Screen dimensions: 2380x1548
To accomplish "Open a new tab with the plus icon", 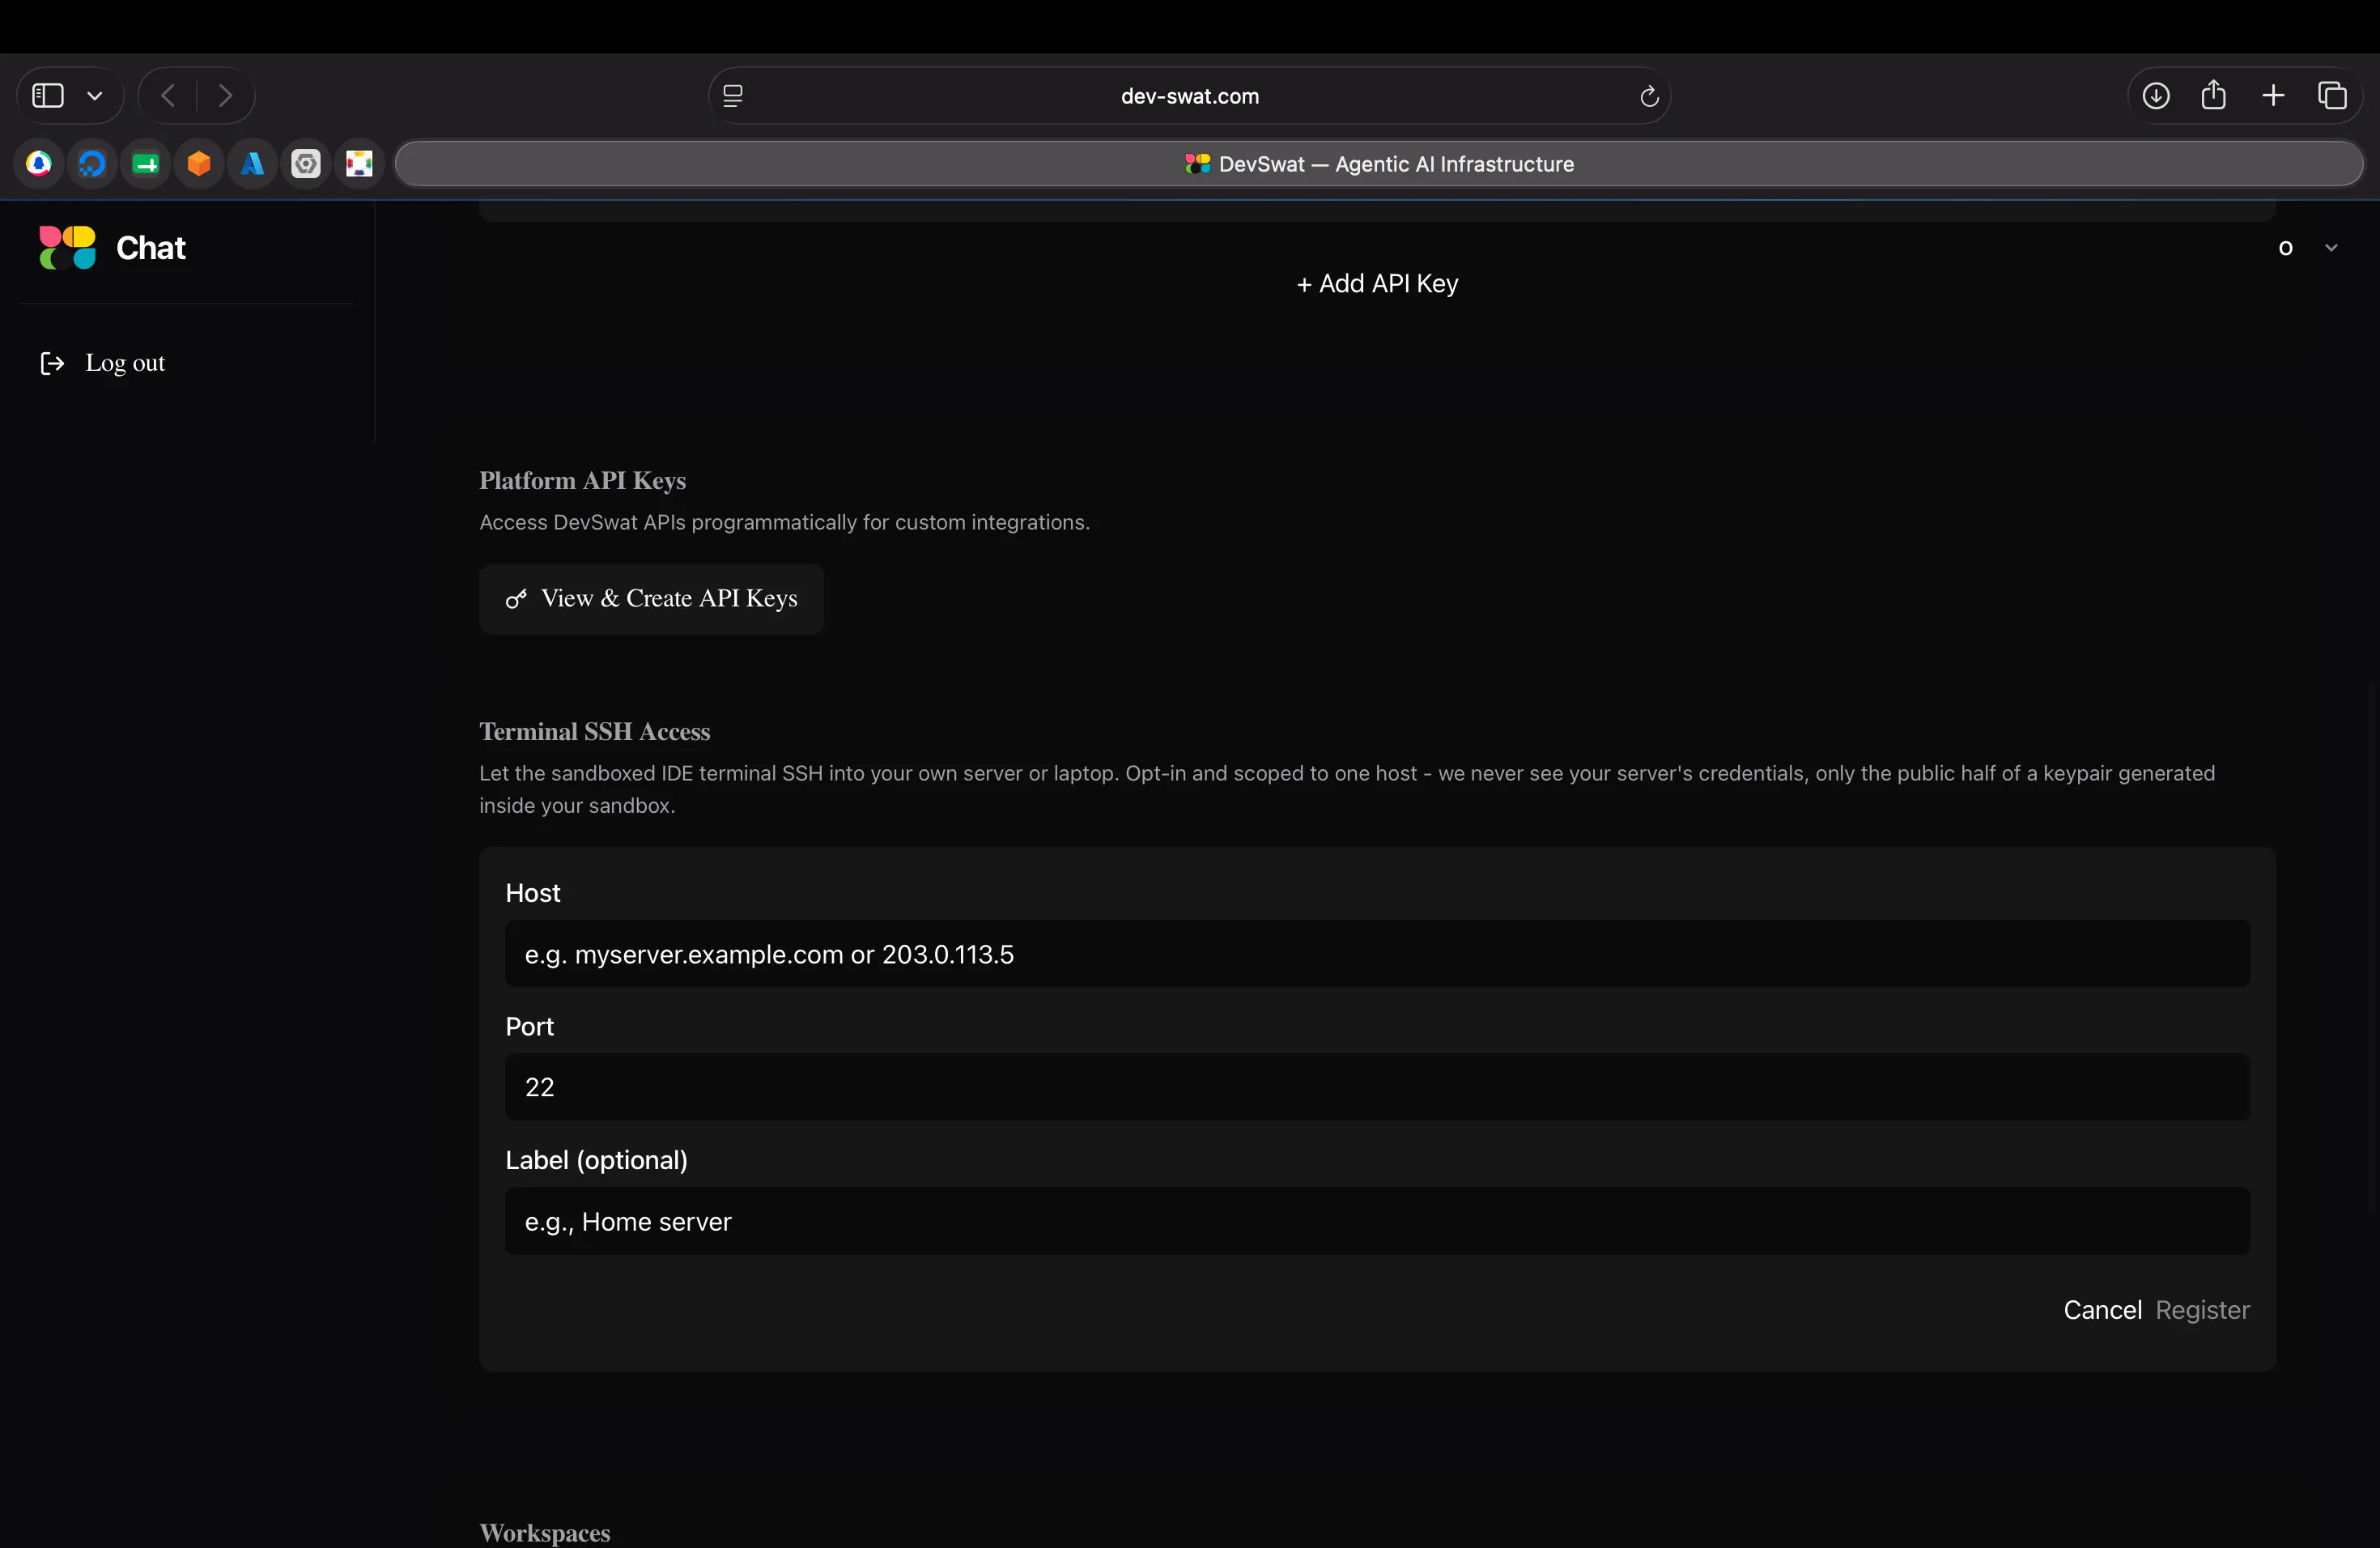I will point(2273,96).
